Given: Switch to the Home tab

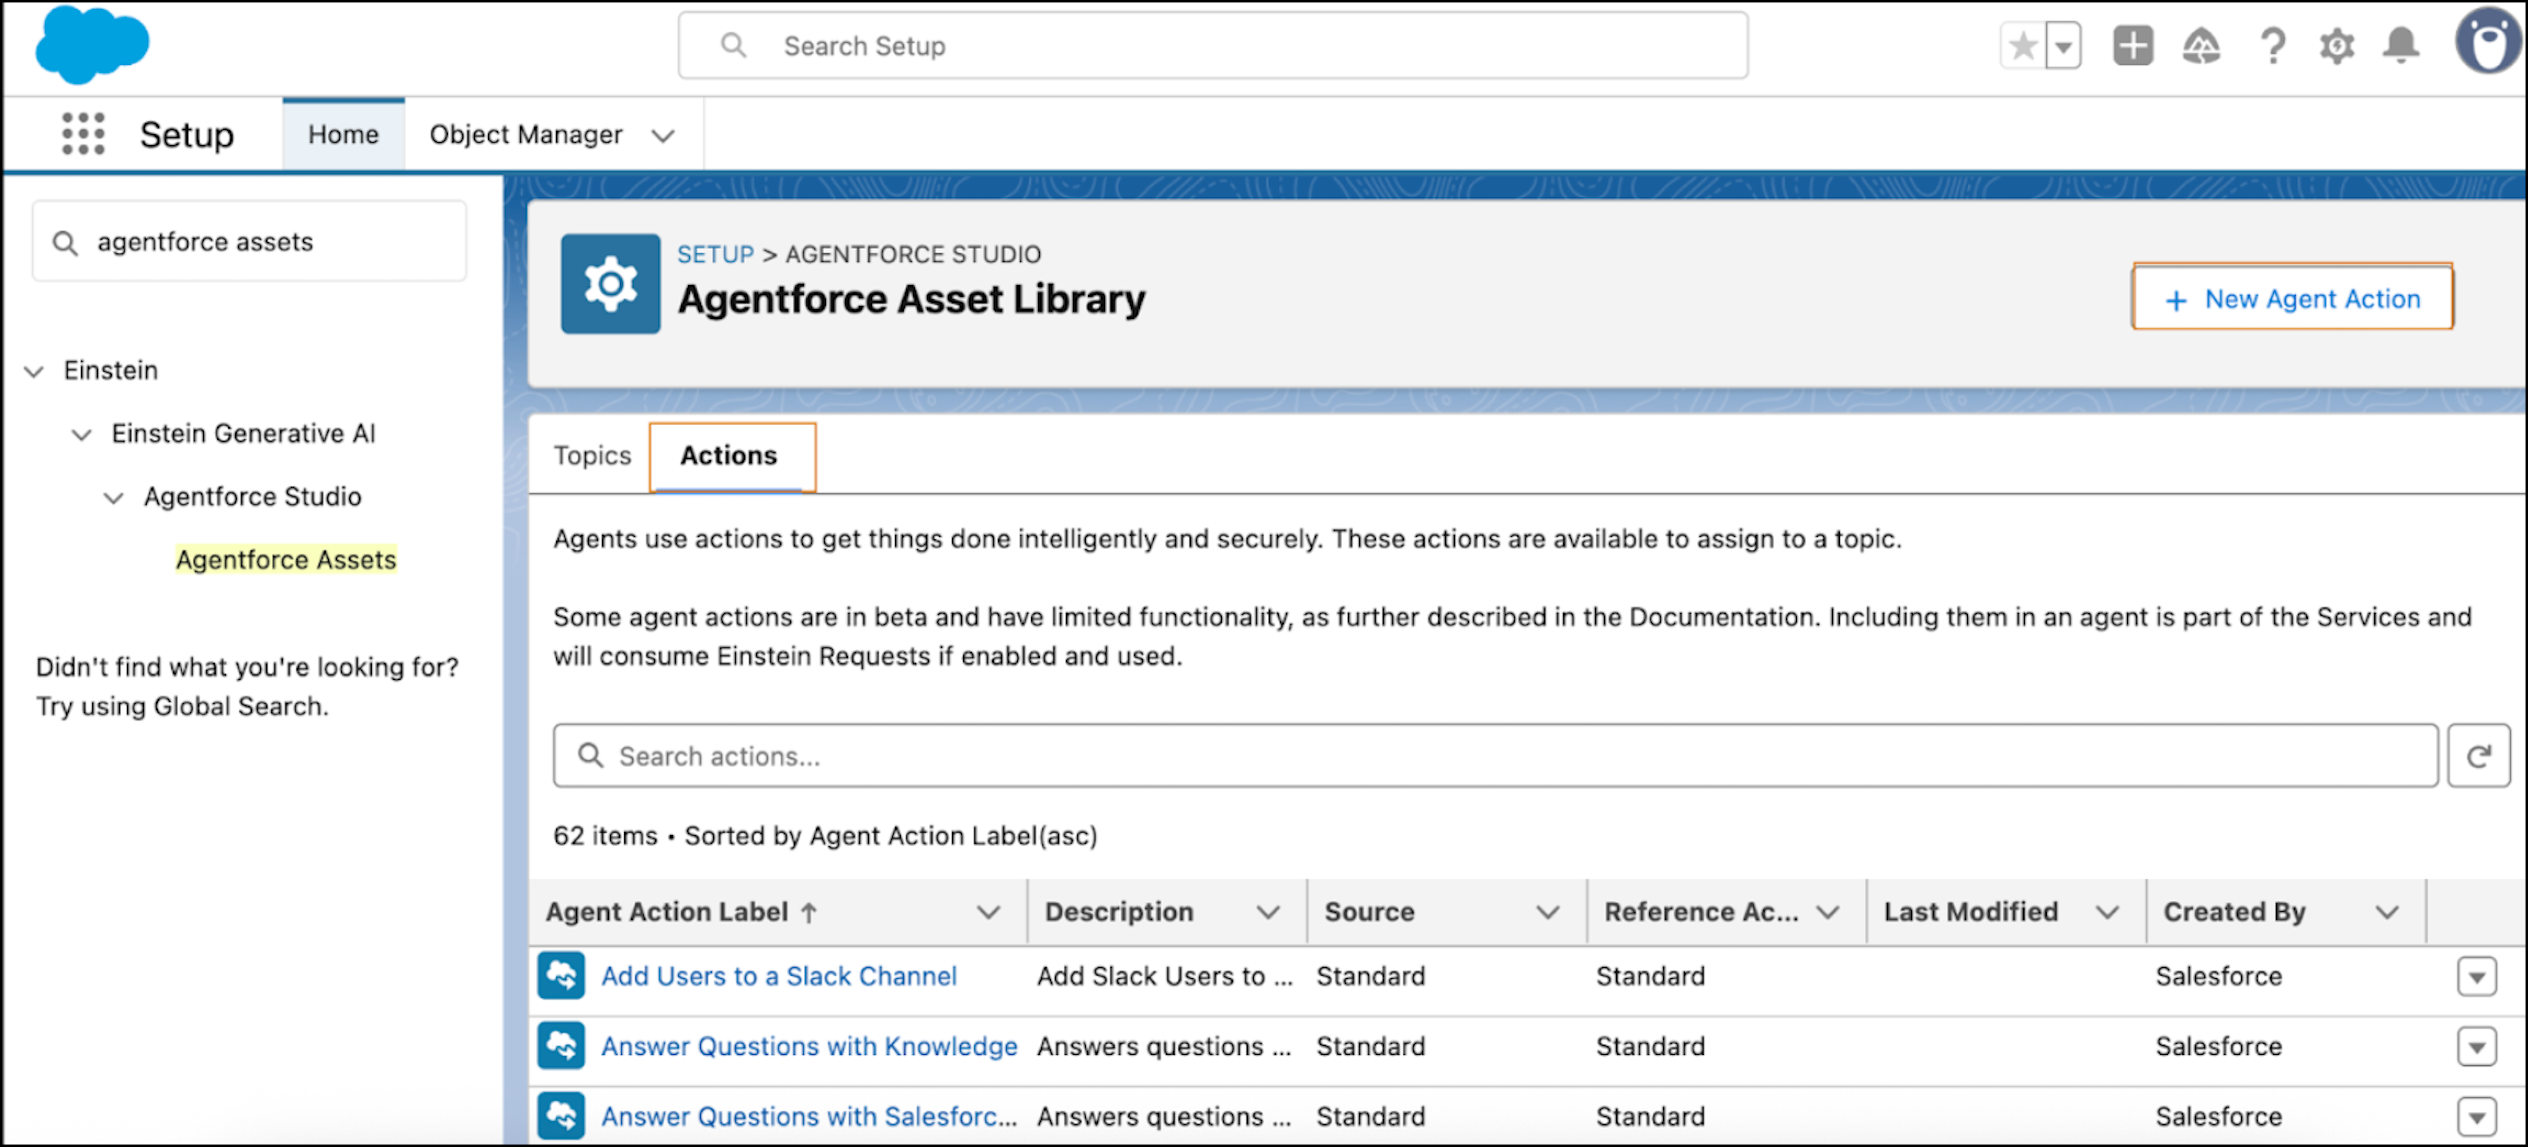Looking at the screenshot, I should (x=343, y=134).
